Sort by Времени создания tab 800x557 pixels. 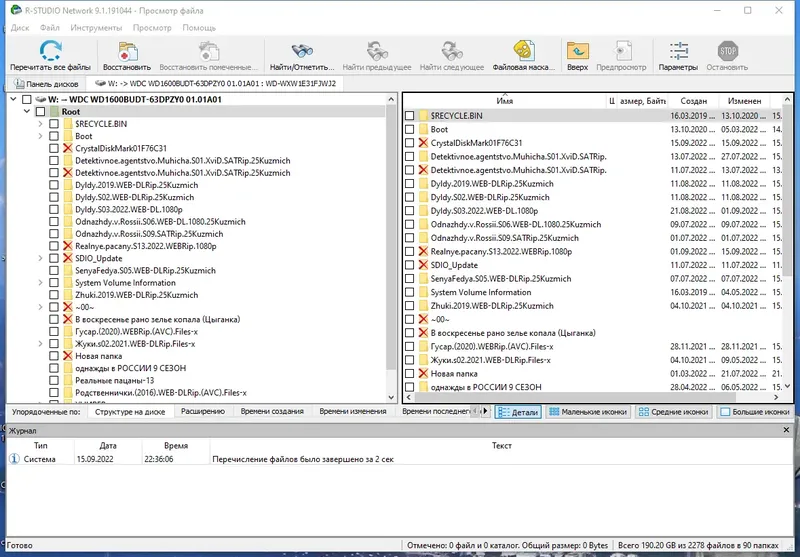click(272, 411)
